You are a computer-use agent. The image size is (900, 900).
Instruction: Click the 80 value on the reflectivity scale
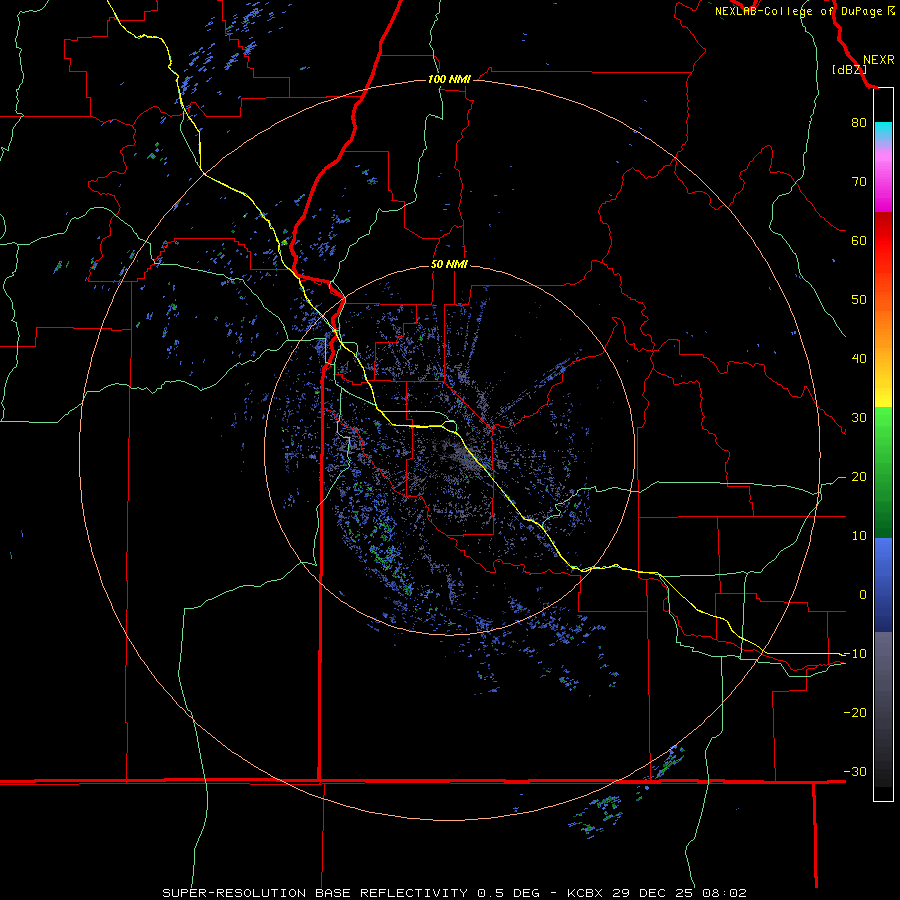tap(859, 122)
